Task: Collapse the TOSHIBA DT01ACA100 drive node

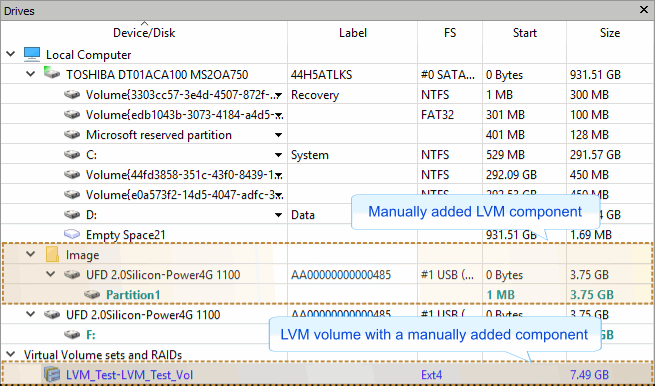Action: [x=31, y=74]
